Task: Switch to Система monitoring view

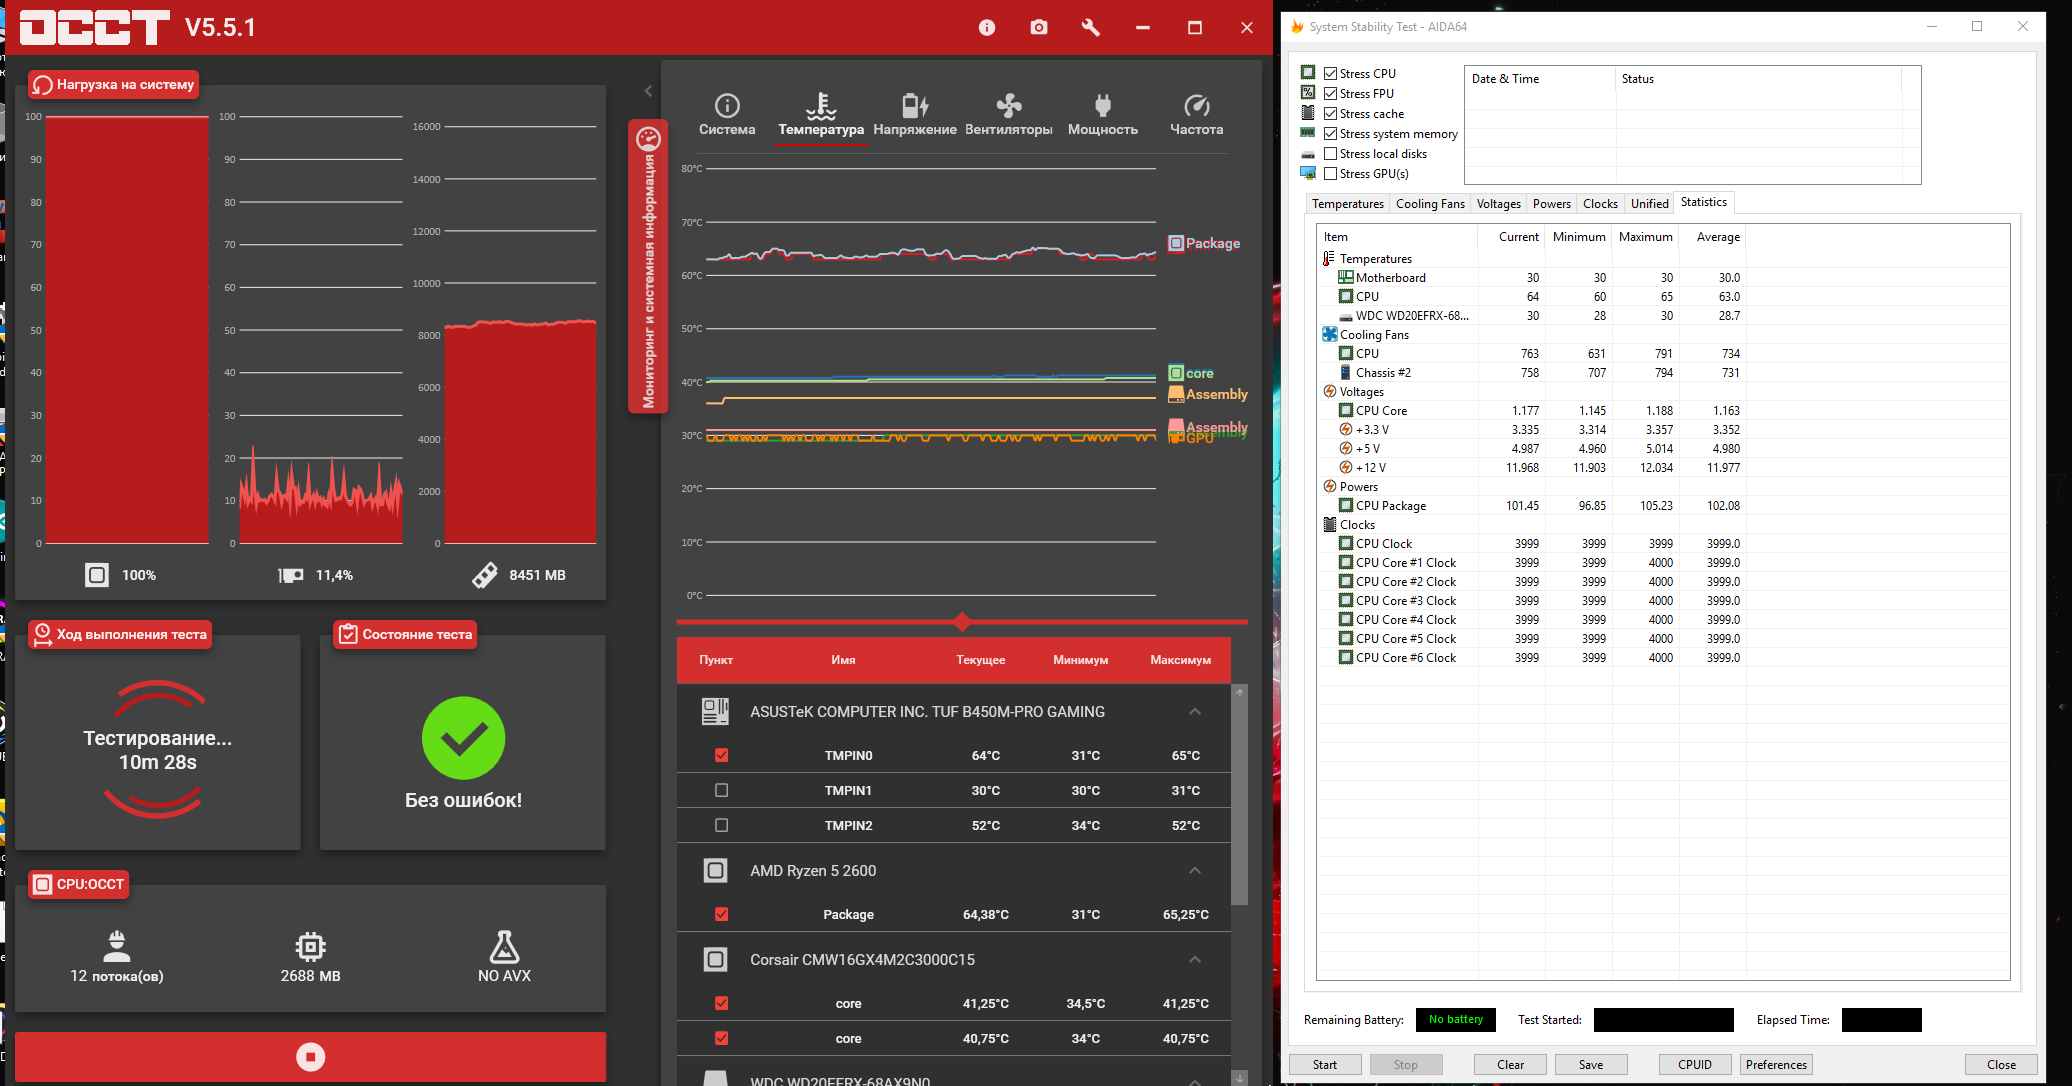Action: tap(727, 114)
